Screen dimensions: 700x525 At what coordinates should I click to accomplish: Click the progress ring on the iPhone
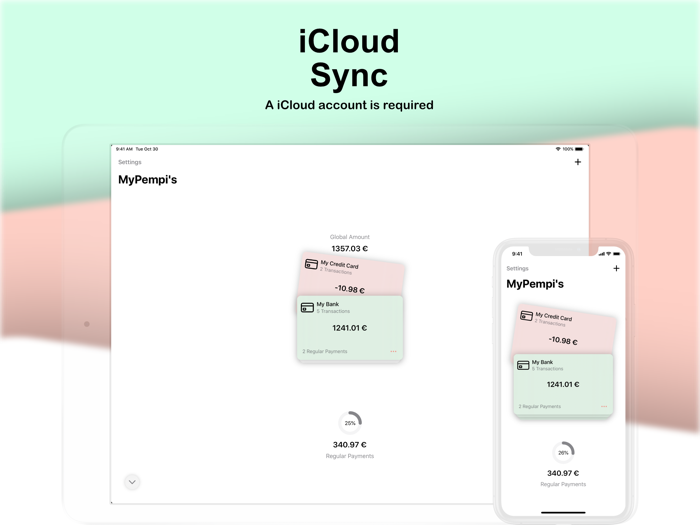[x=563, y=453]
